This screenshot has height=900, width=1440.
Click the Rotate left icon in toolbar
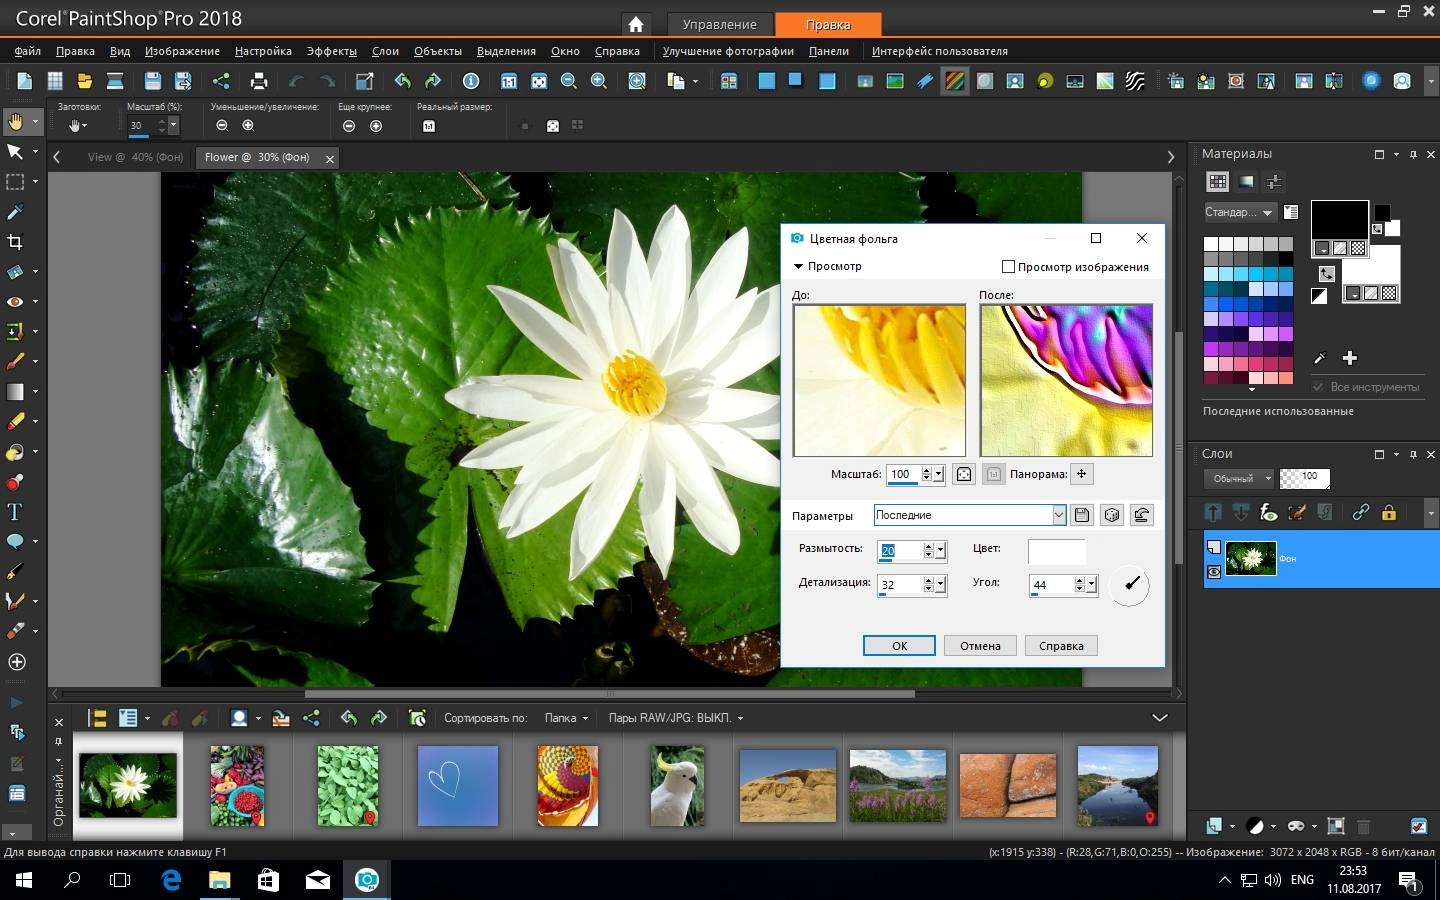coord(402,82)
